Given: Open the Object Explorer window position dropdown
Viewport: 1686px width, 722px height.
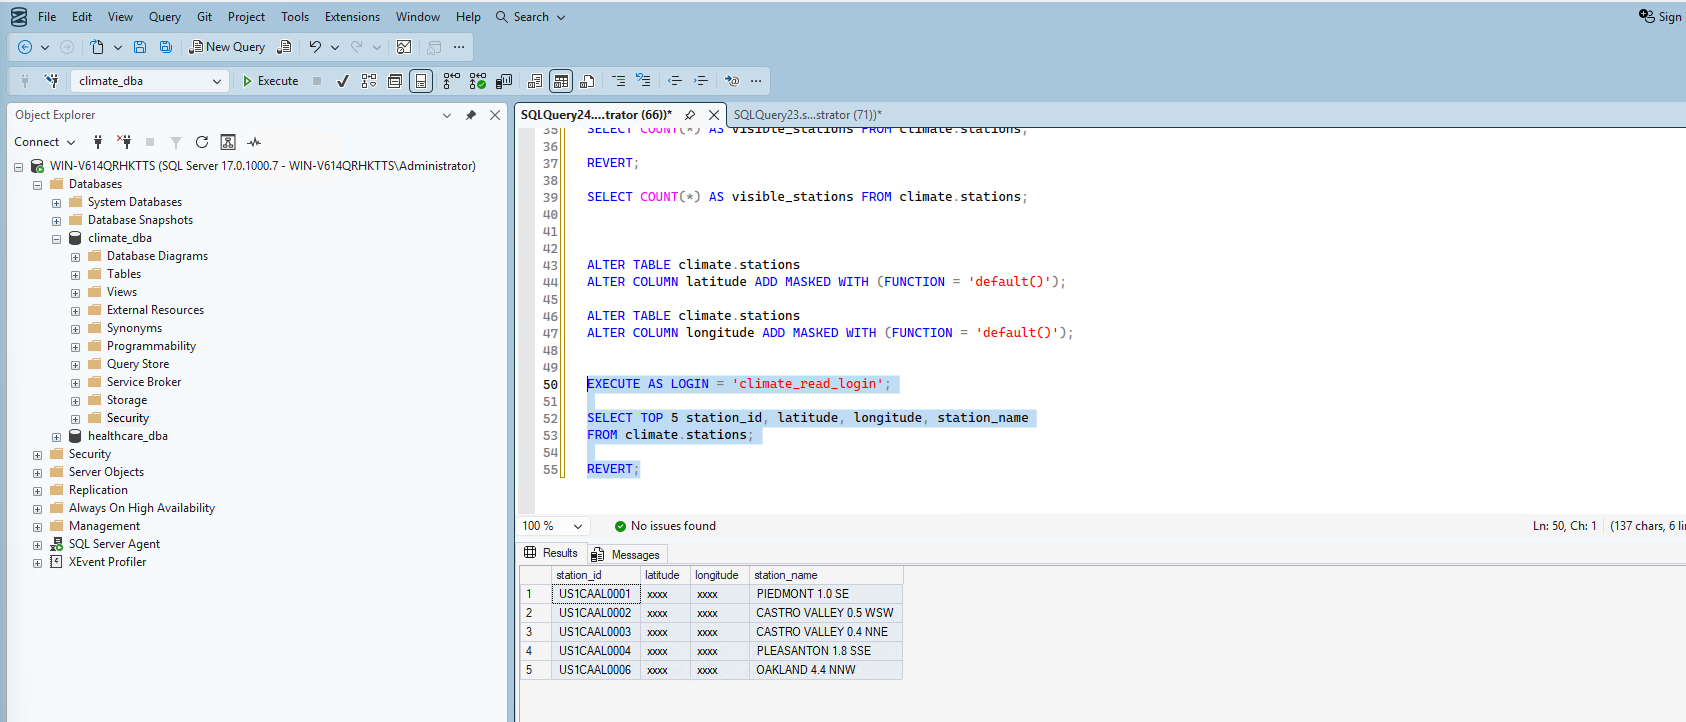Looking at the screenshot, I should coord(447,115).
